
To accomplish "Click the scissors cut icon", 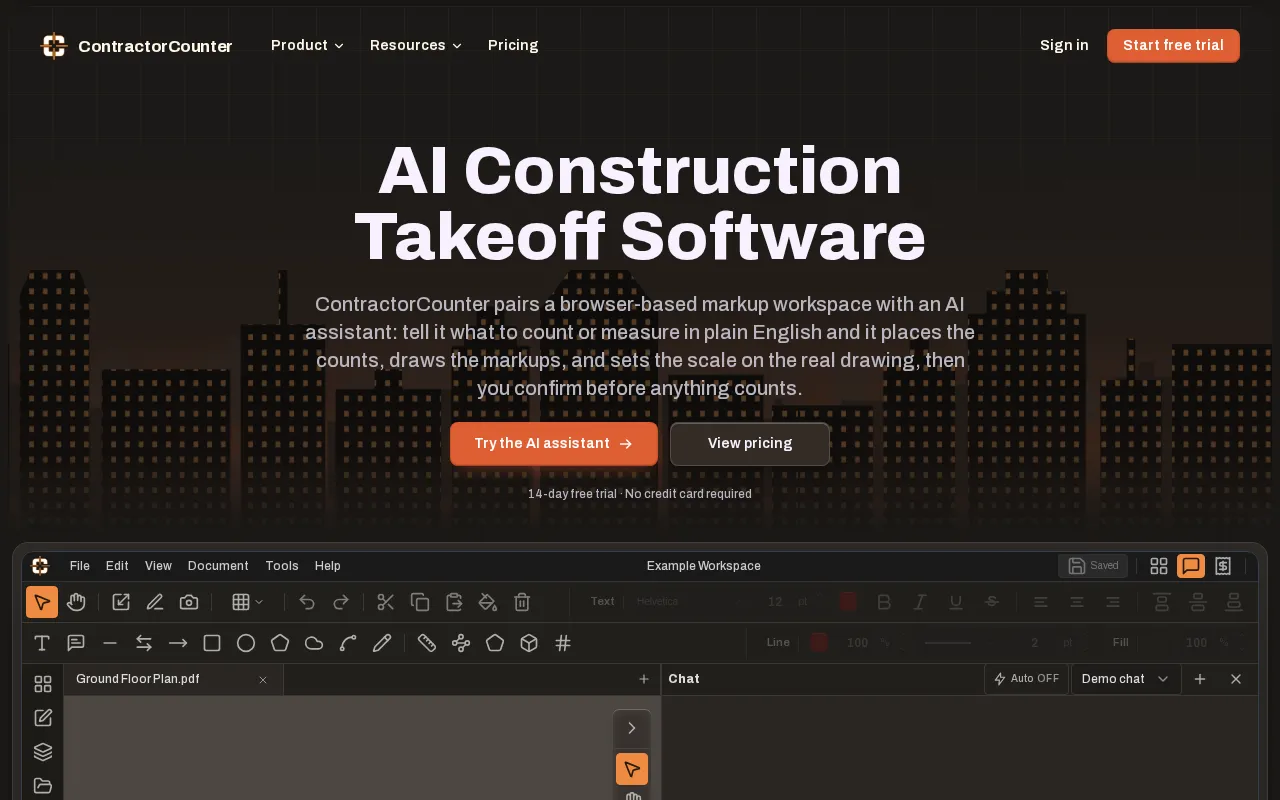I will [x=386, y=602].
